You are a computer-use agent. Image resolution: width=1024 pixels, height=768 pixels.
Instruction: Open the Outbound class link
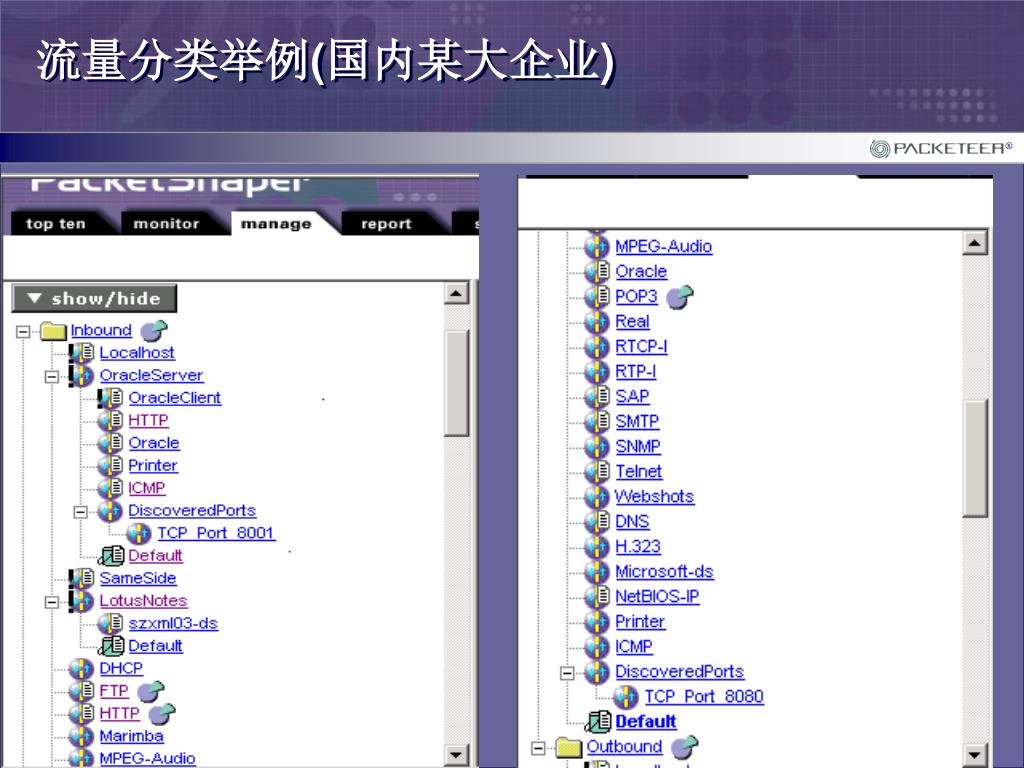point(624,746)
